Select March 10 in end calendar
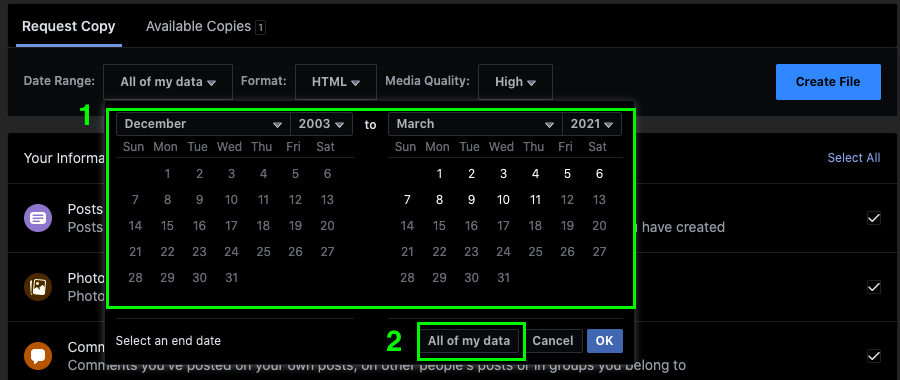Viewport: 900px width, 380px height. (x=503, y=200)
